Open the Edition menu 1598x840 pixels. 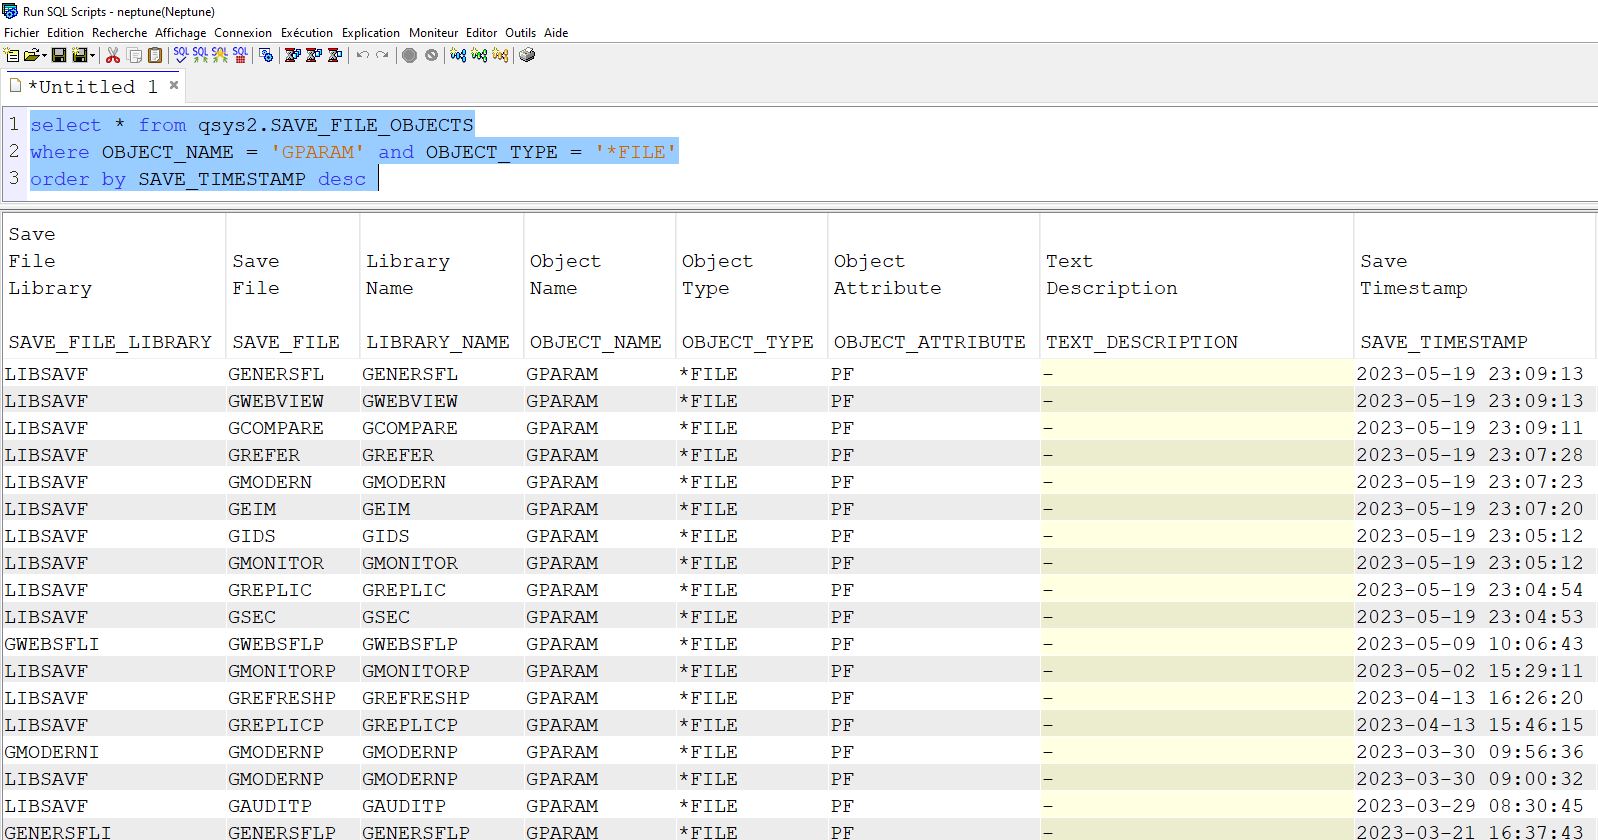65,33
